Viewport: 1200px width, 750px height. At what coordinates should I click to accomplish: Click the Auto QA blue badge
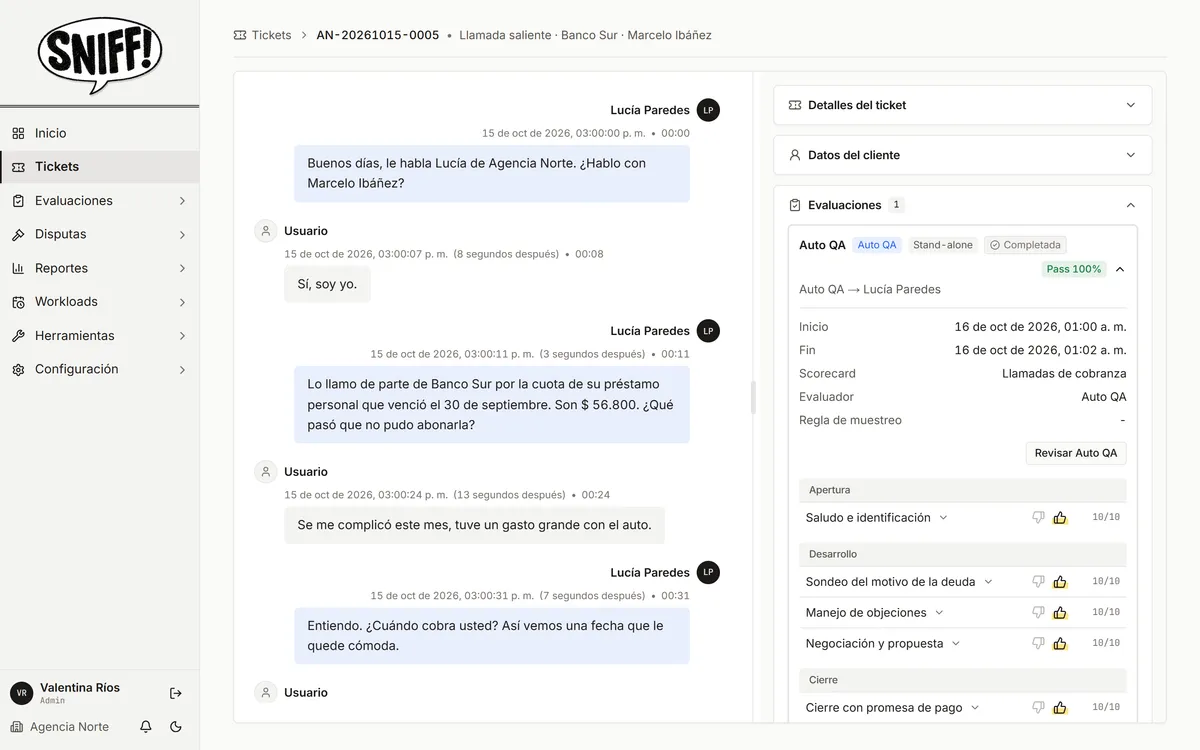(877, 245)
